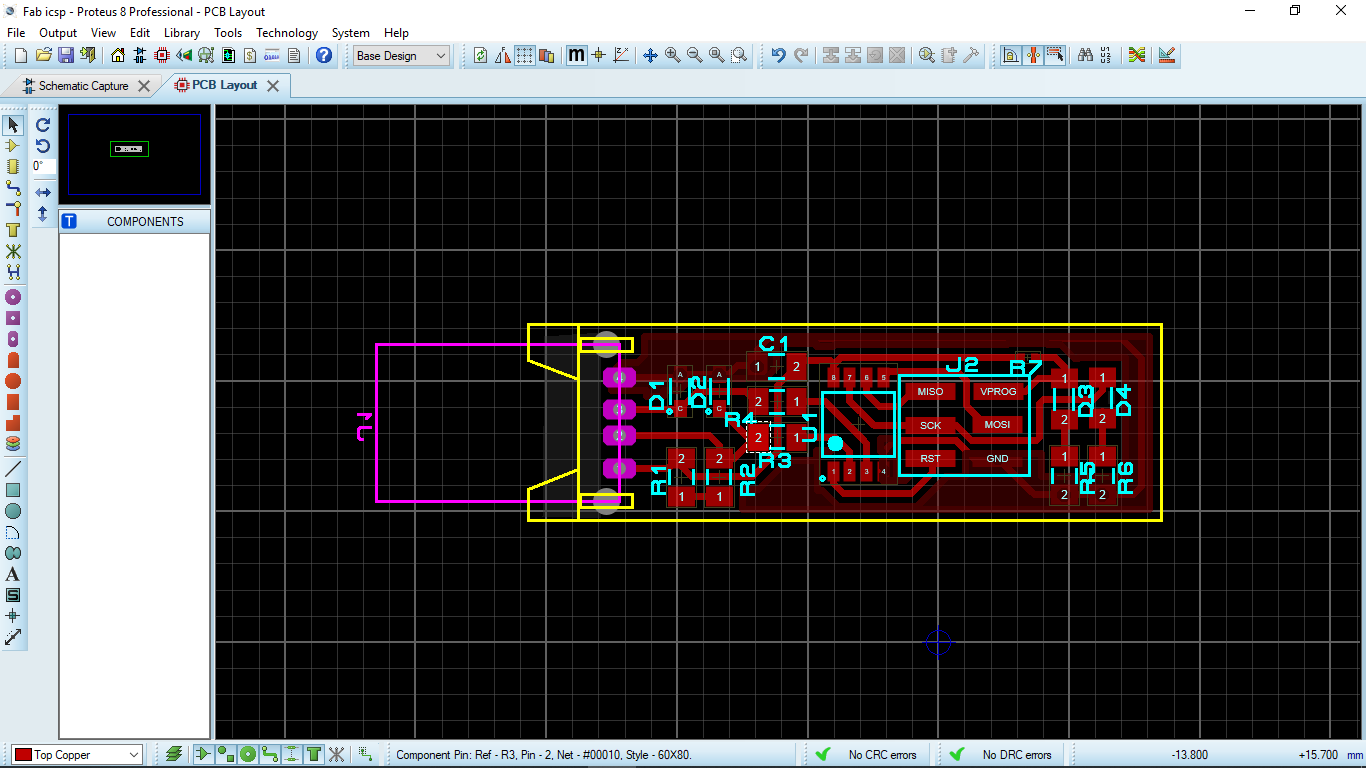Select the Padstack Mode tool

13,444
